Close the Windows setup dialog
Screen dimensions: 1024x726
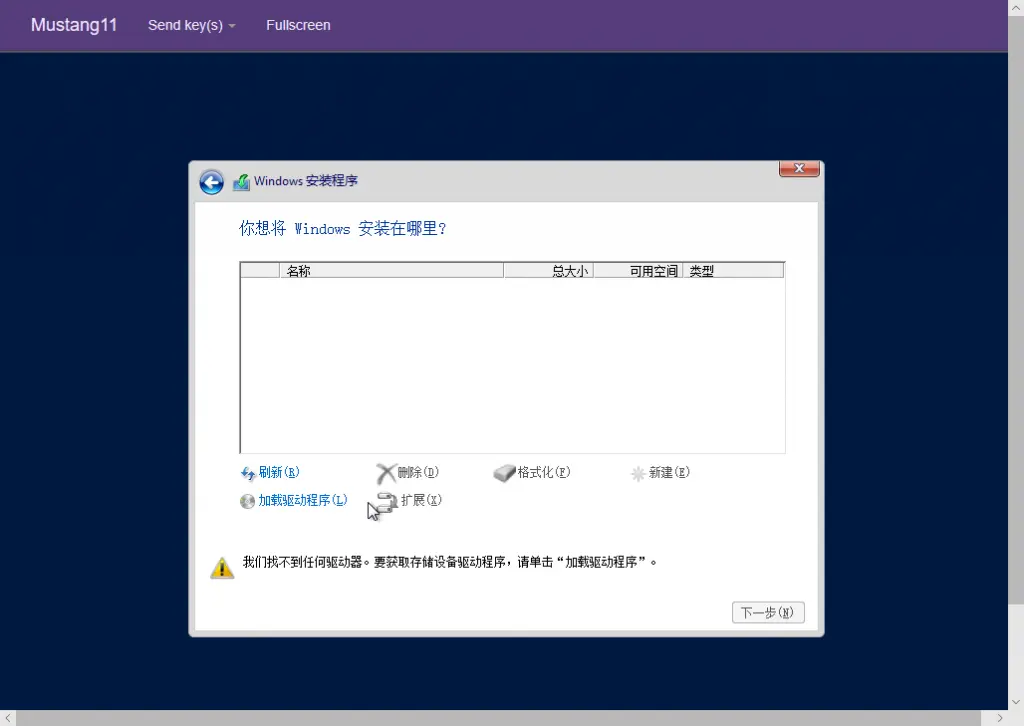pyautogui.click(x=799, y=168)
